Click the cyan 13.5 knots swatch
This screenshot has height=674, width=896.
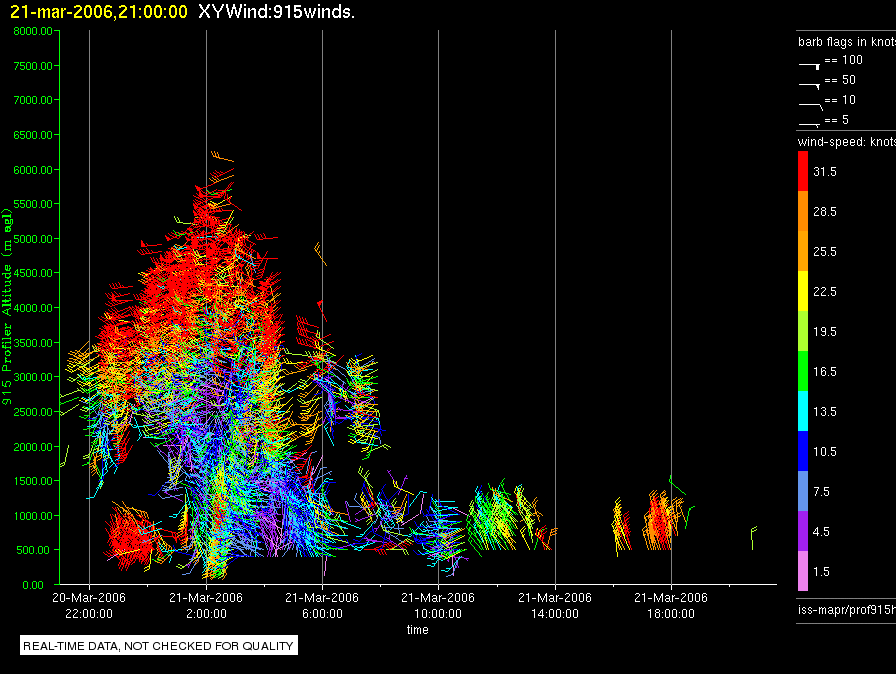pos(803,411)
